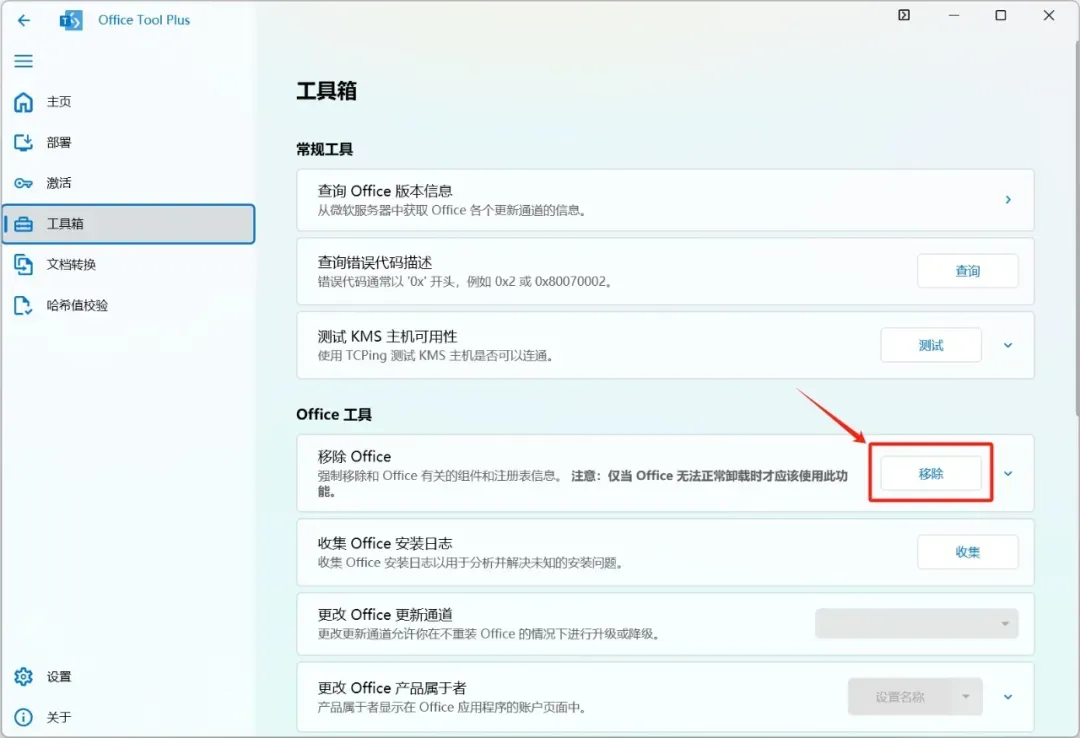
Task: Open the 激活 page
Action: tap(128, 183)
